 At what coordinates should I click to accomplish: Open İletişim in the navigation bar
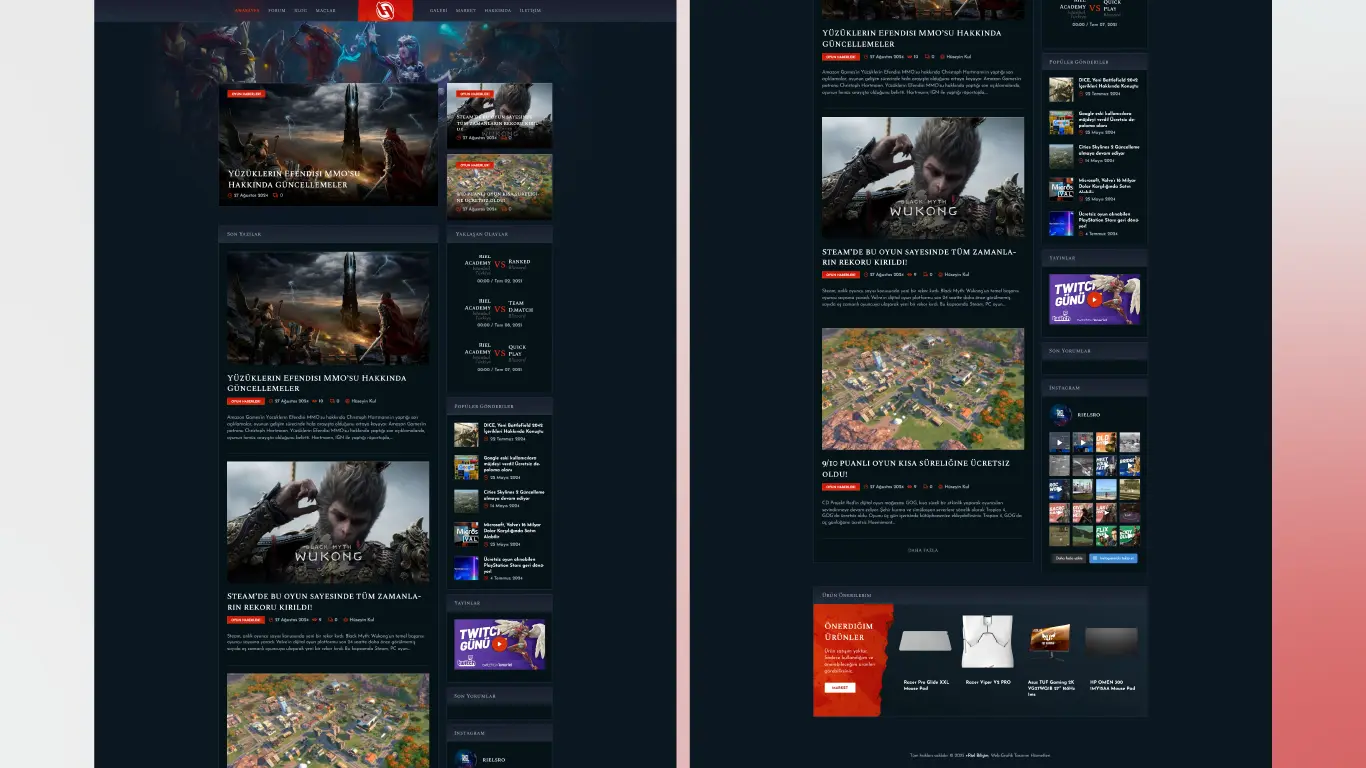(x=530, y=10)
